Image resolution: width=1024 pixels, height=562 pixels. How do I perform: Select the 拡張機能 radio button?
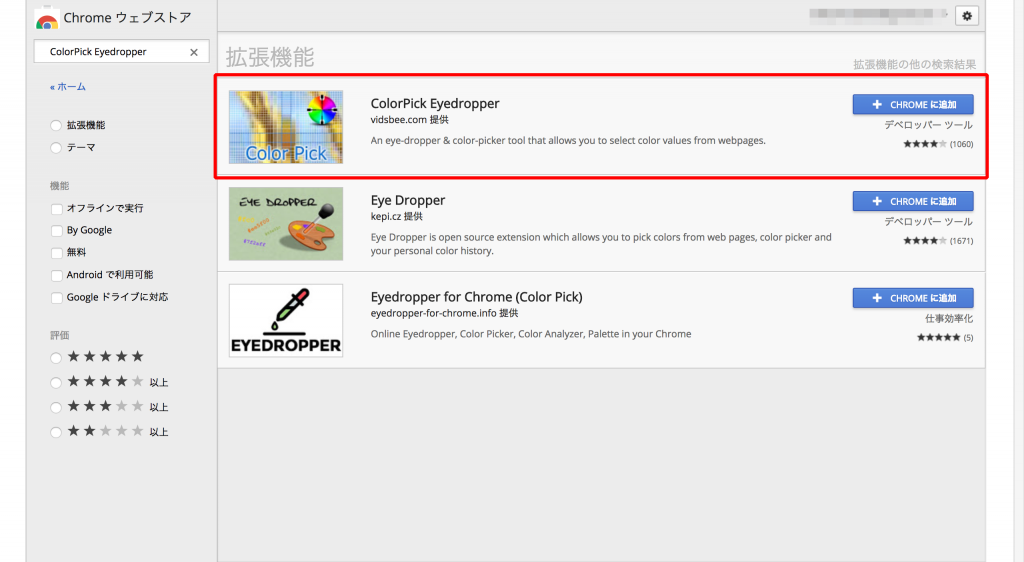click(56, 125)
